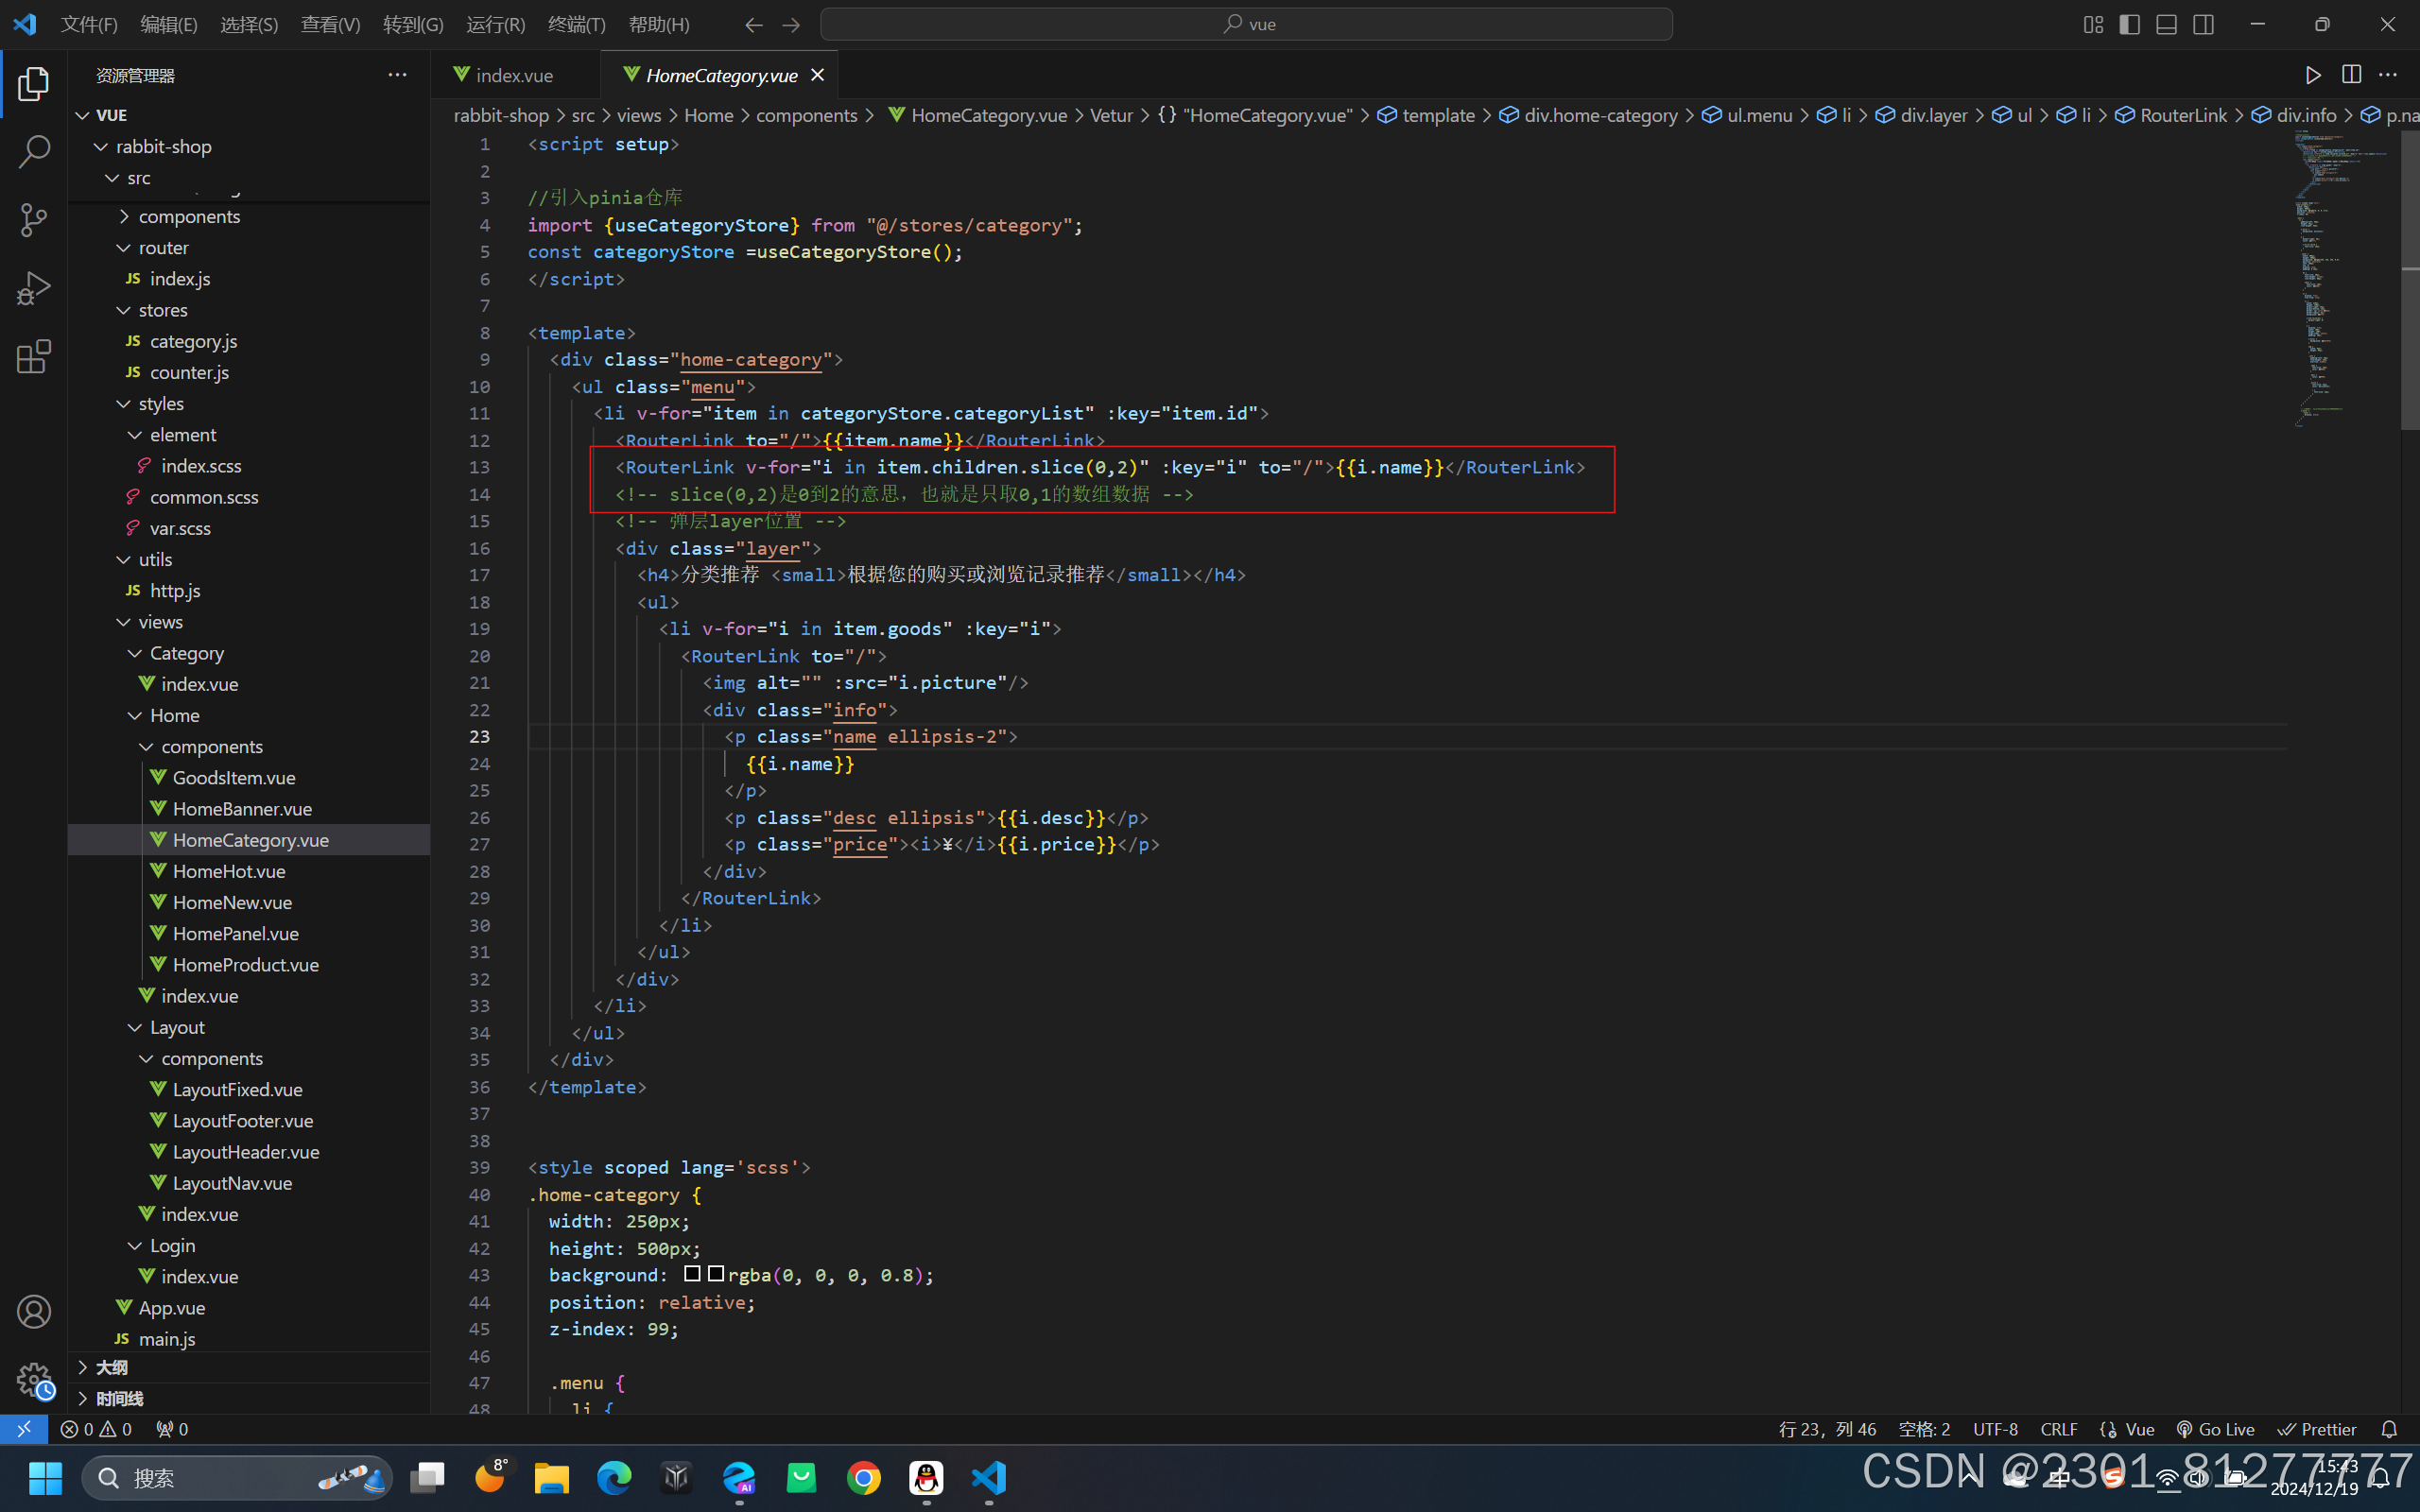Open the 文件(F) menu

[x=89, y=24]
